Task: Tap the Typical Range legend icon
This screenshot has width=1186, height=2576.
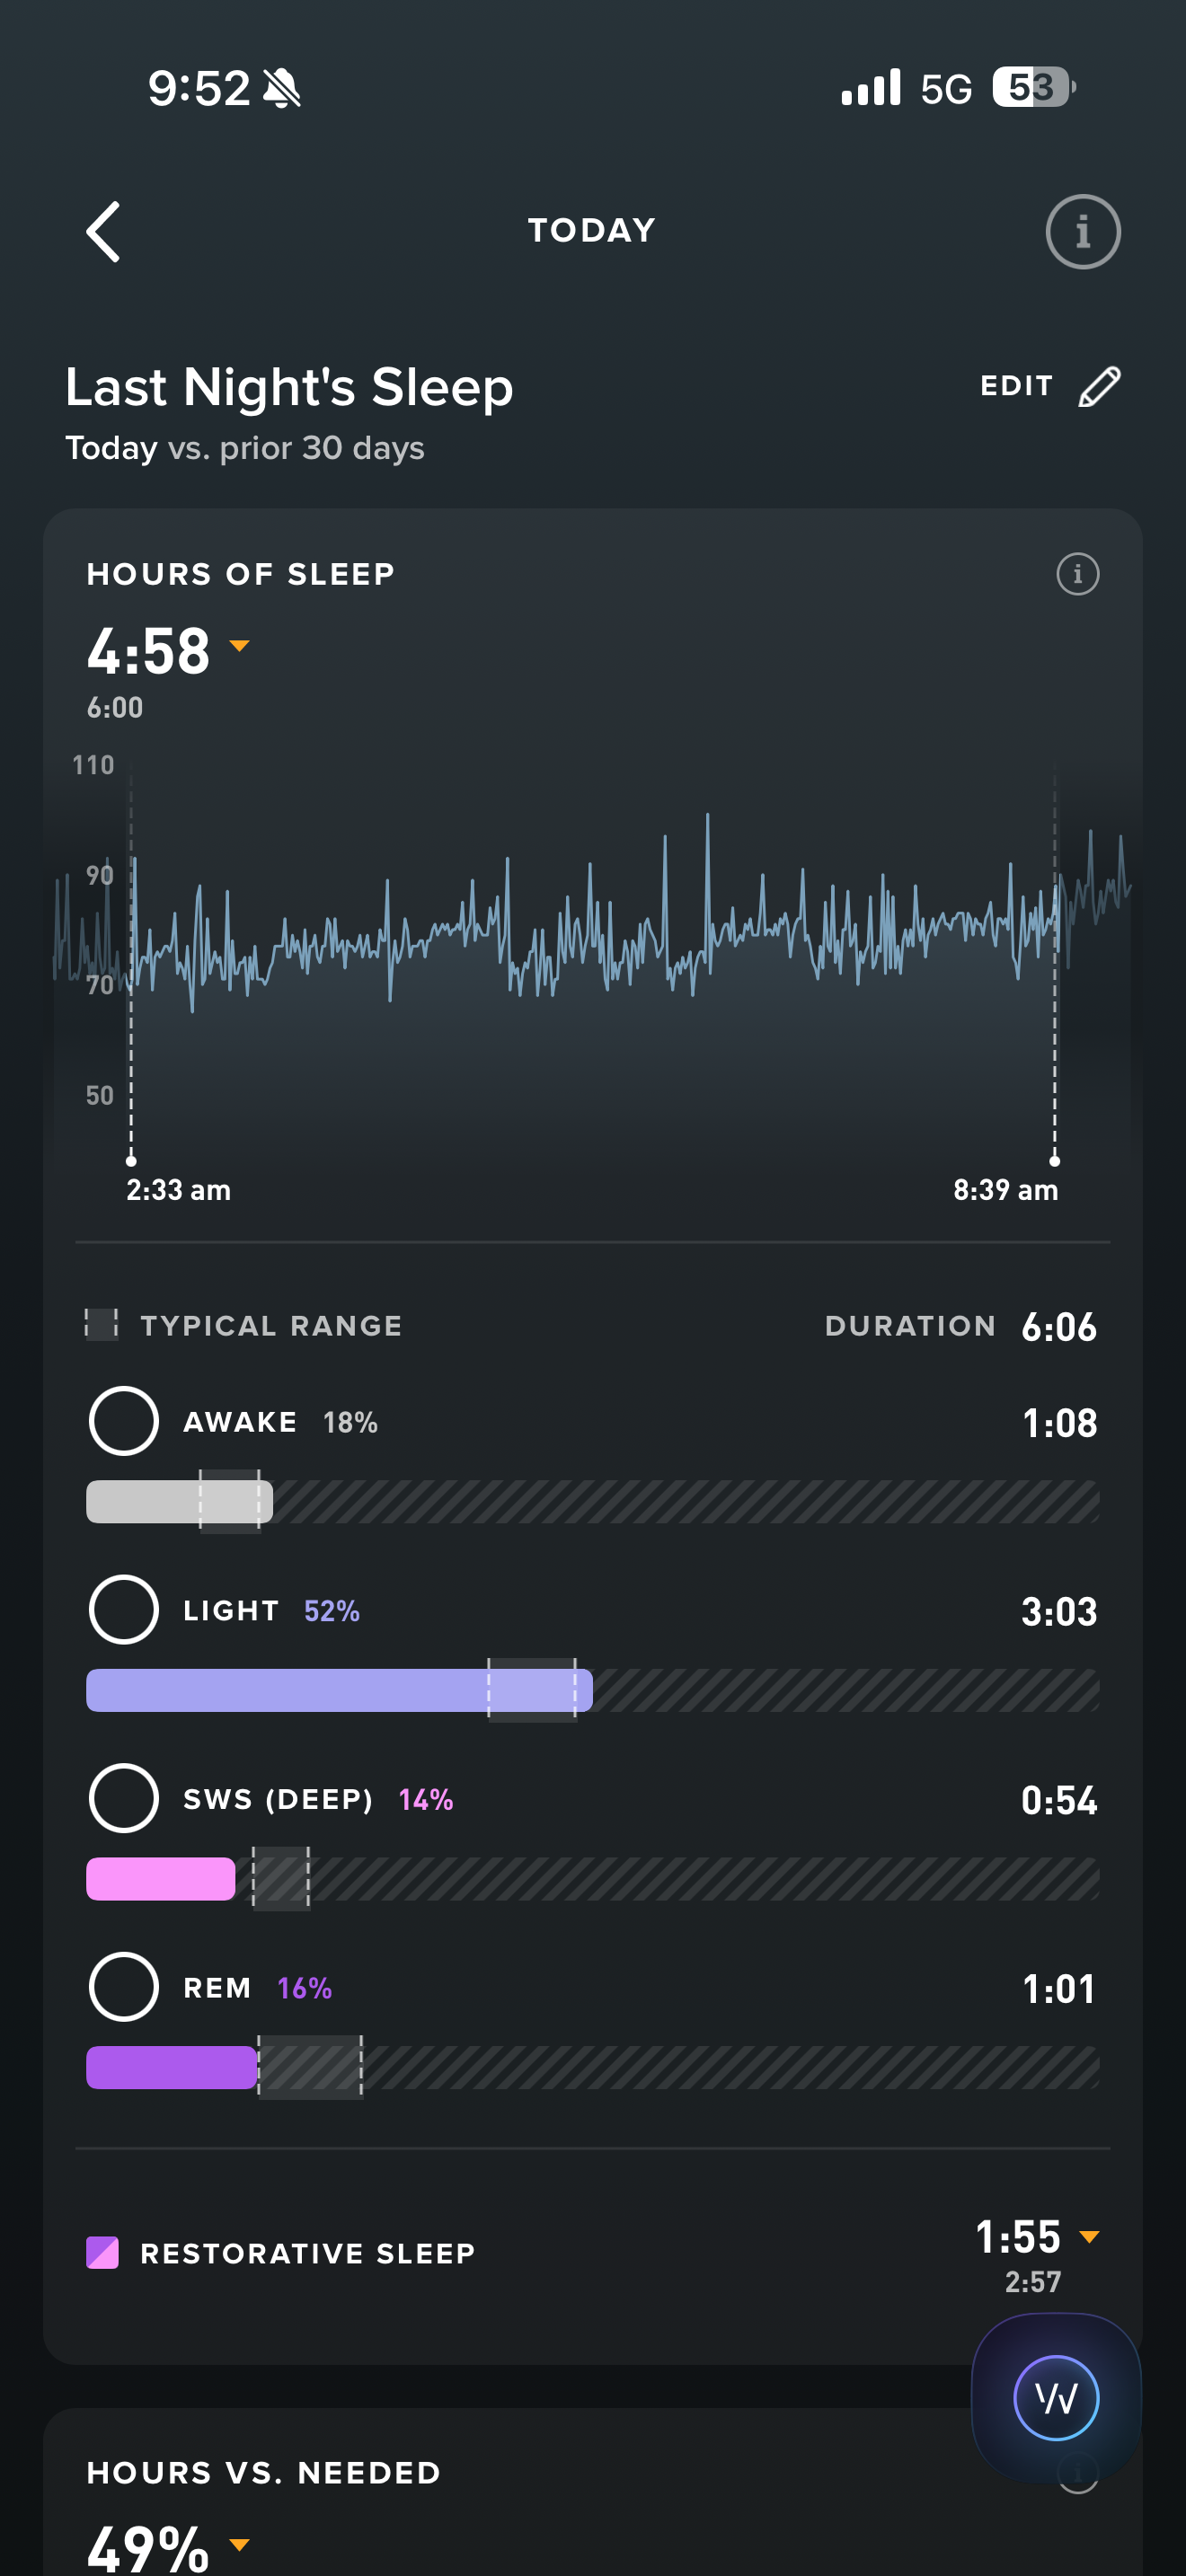Action: [x=101, y=1324]
